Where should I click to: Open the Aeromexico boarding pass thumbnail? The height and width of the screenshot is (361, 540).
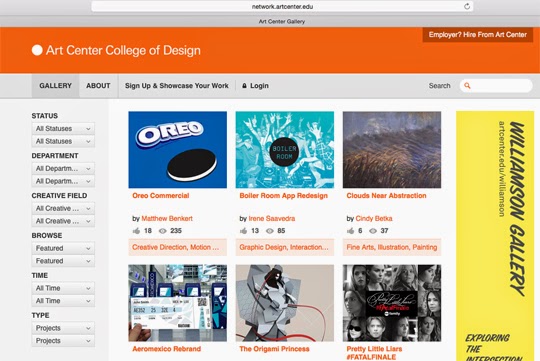(178, 303)
